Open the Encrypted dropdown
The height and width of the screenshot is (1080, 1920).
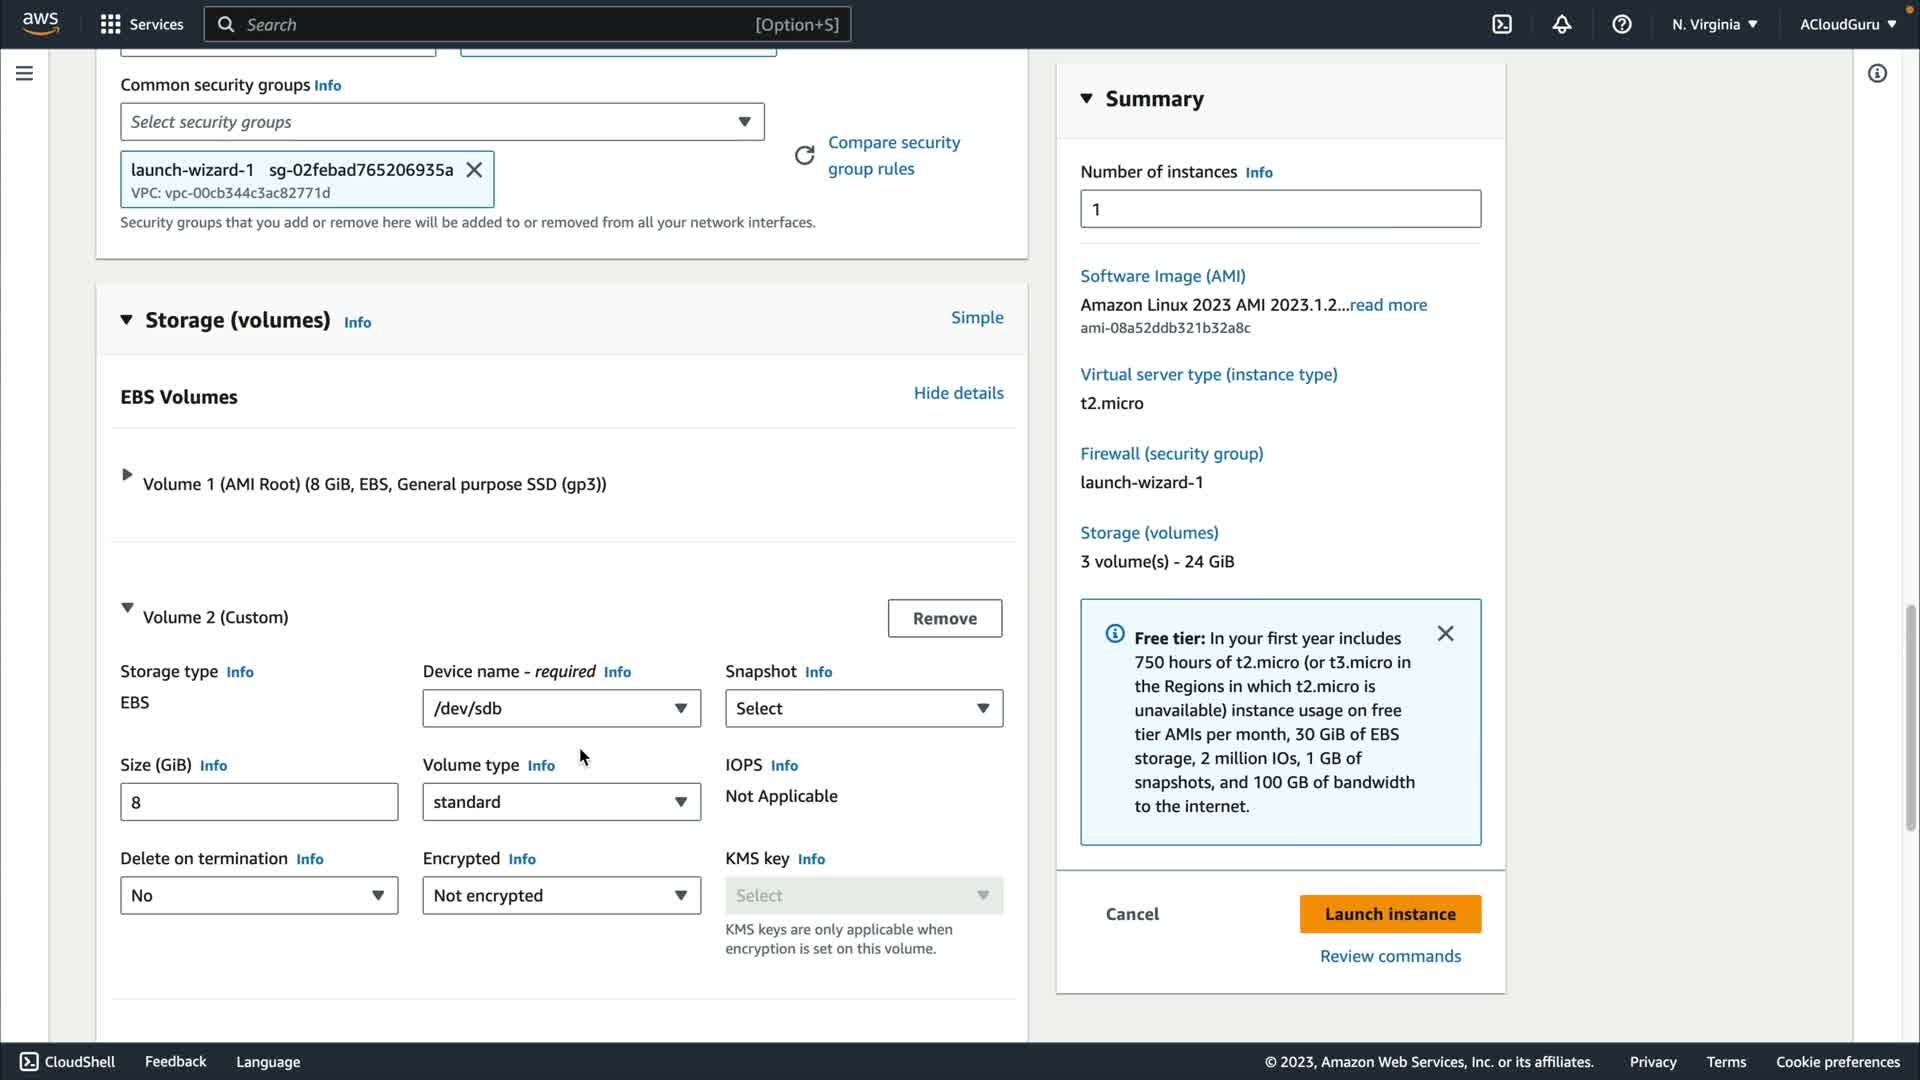click(x=561, y=896)
